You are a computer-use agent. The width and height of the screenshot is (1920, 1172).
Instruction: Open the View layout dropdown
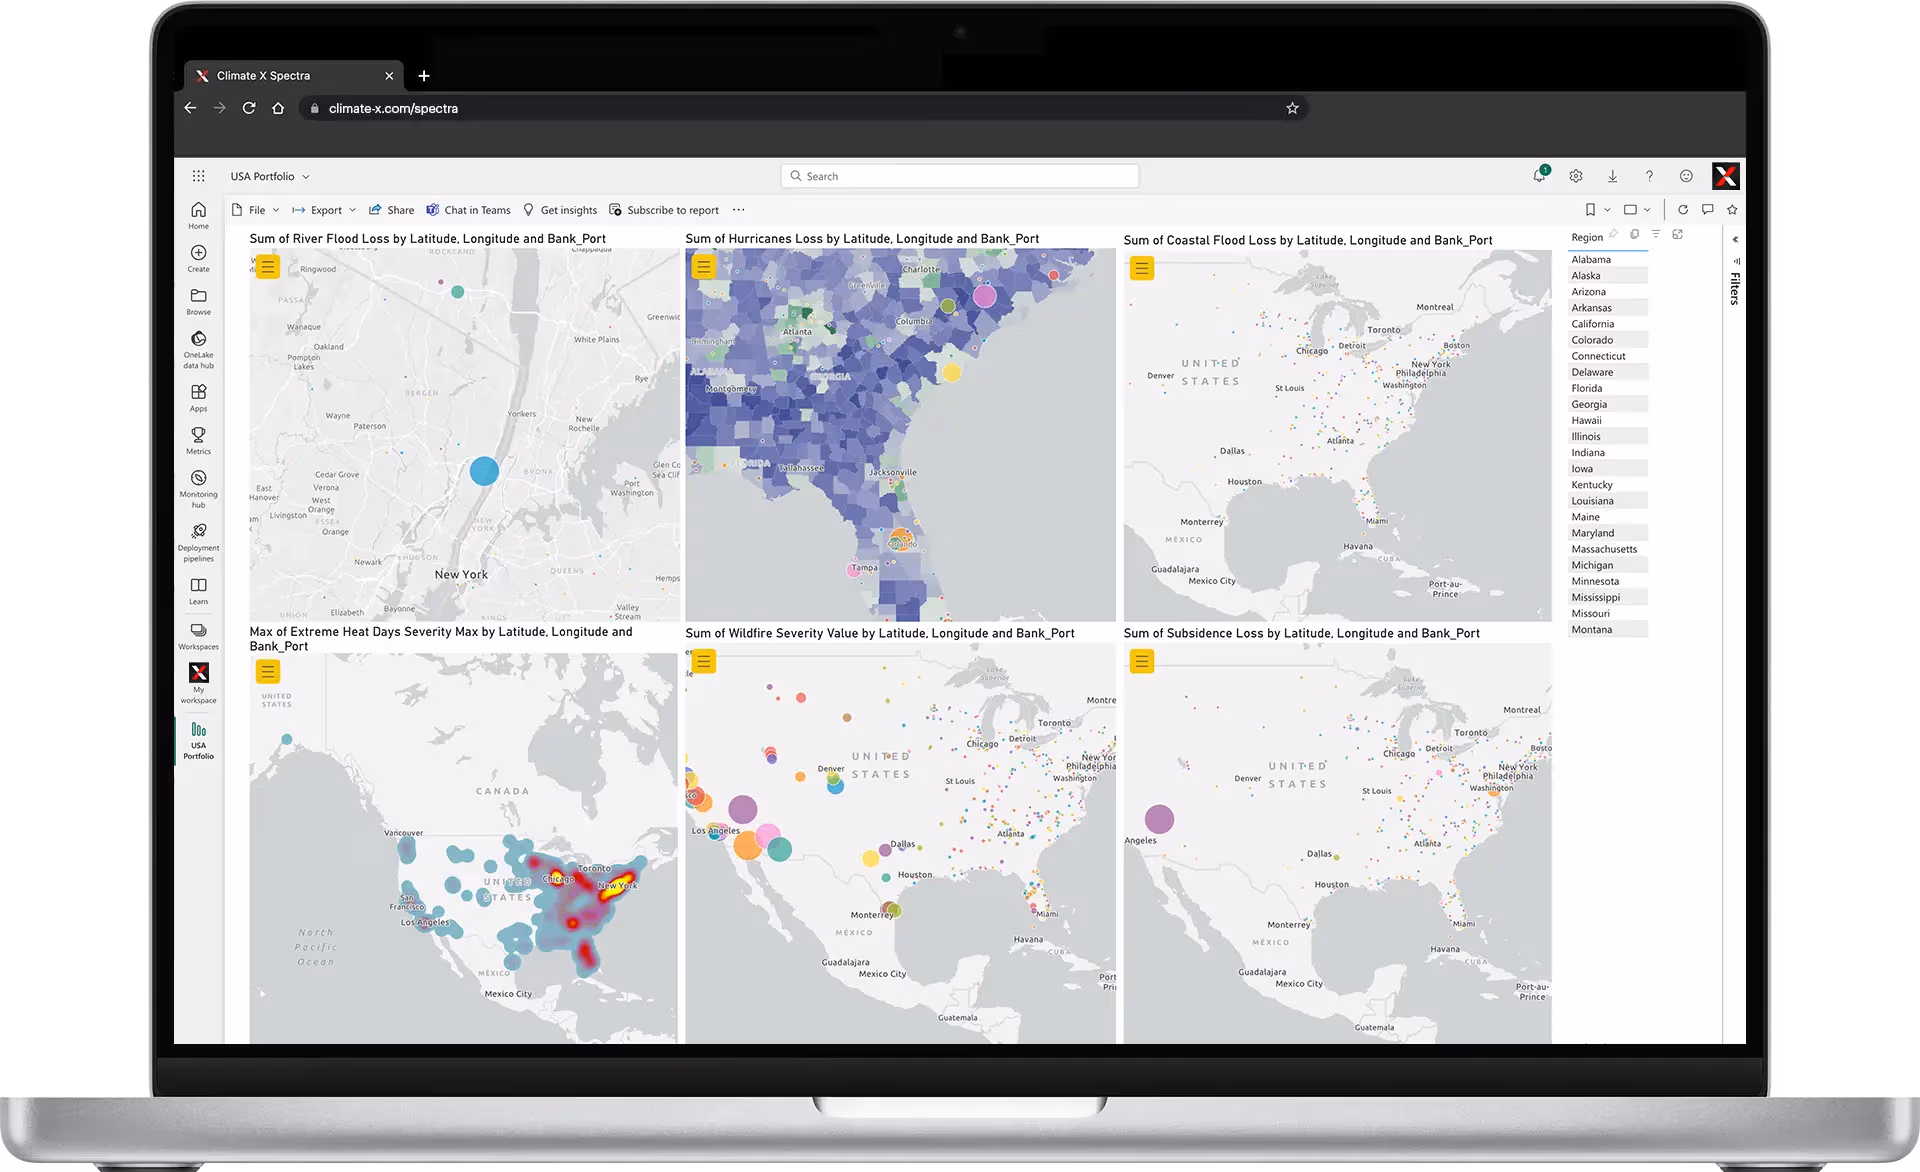coord(1637,209)
